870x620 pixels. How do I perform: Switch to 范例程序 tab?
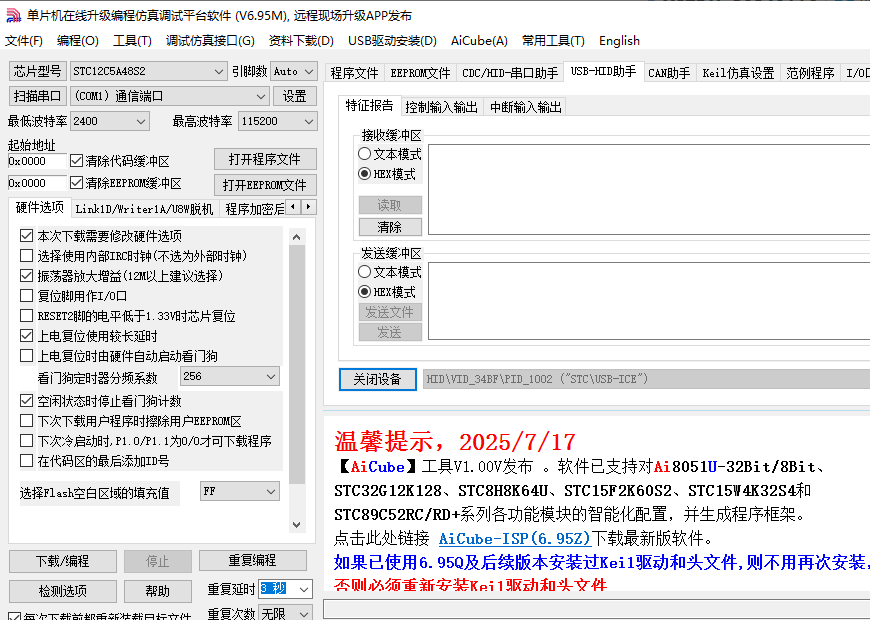point(810,73)
